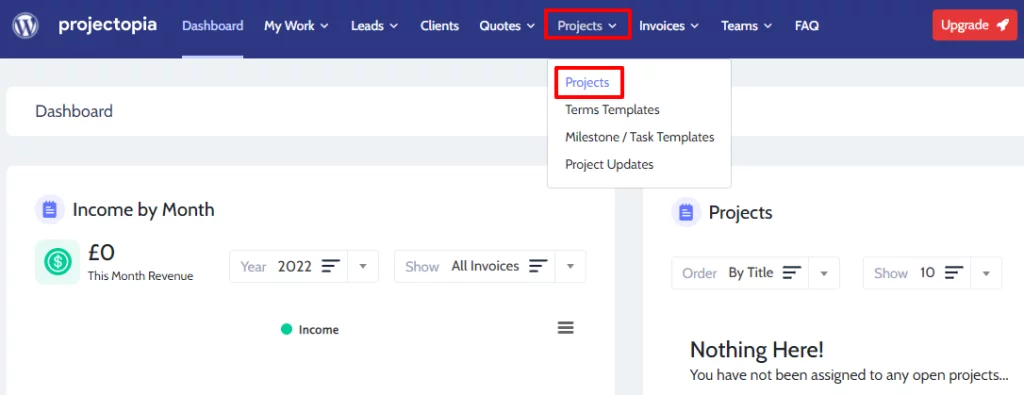Click the Show 10 arrow

(987, 273)
